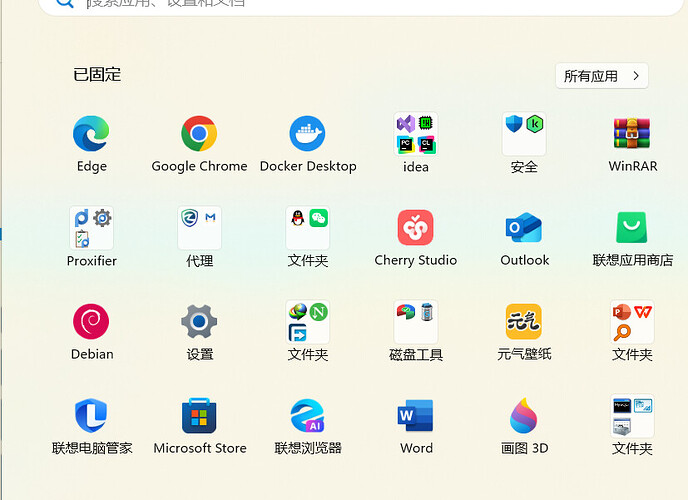This screenshot has height=500, width=688.
Task: Open 联想浏览器
Action: click(308, 415)
